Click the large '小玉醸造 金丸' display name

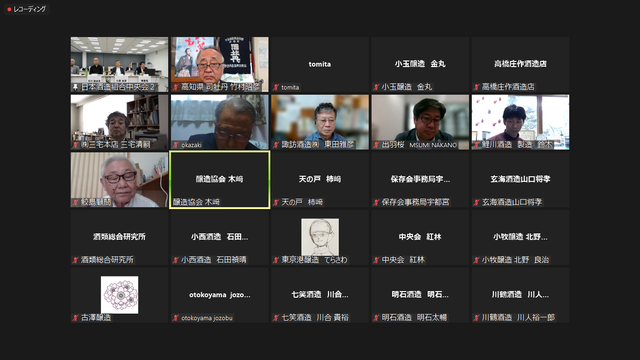pyautogui.click(x=420, y=64)
